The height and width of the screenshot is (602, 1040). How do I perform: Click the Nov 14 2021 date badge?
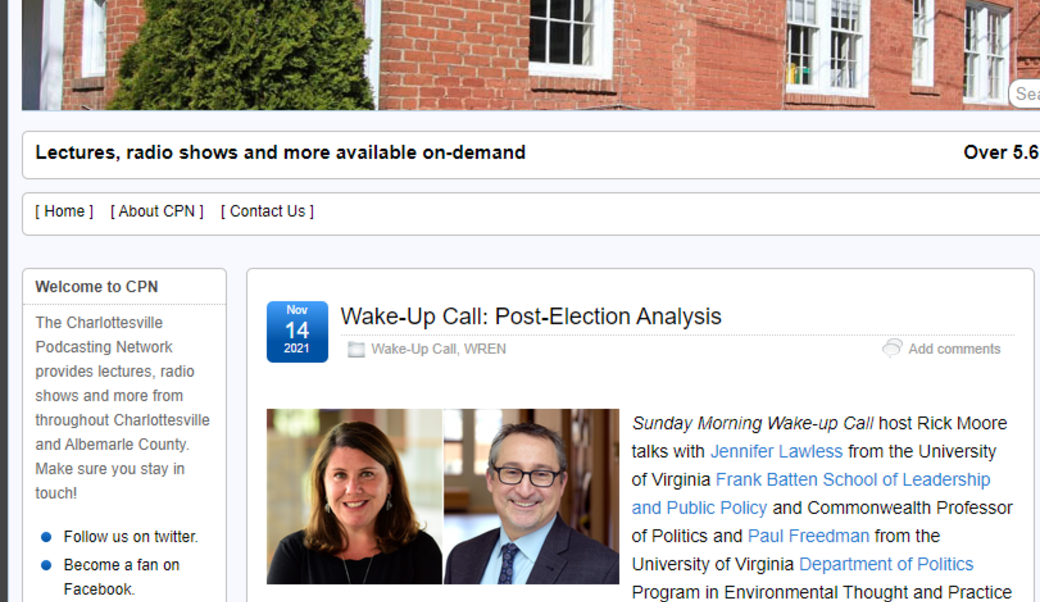click(x=297, y=331)
